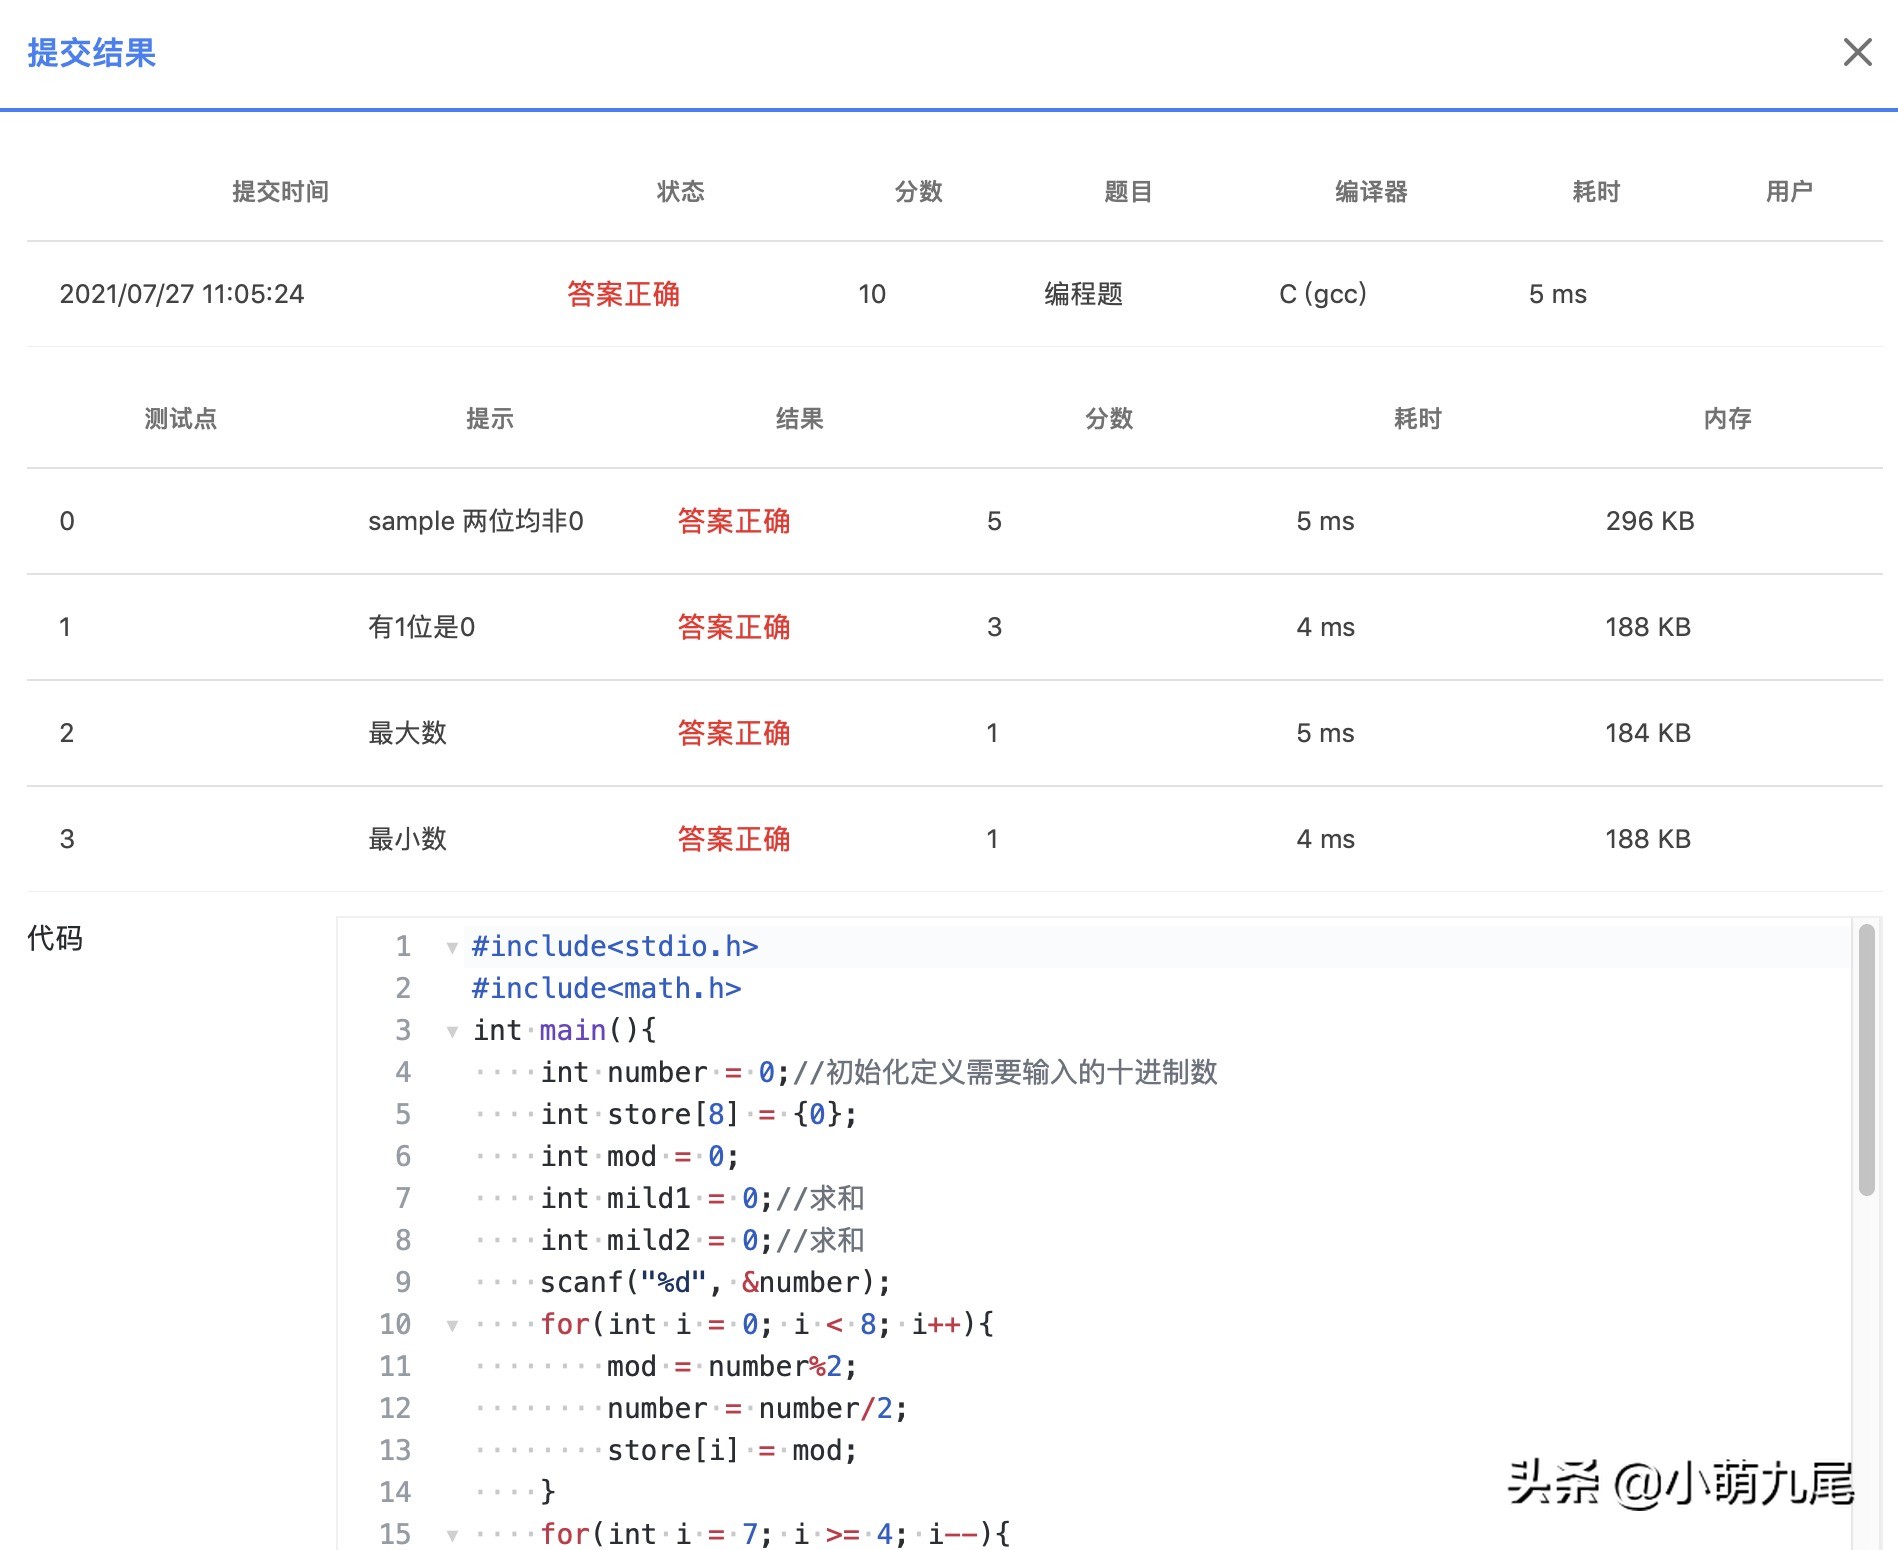Click hint 'sample 两位均非0' for test 0
The height and width of the screenshot is (1550, 1898).
476,521
